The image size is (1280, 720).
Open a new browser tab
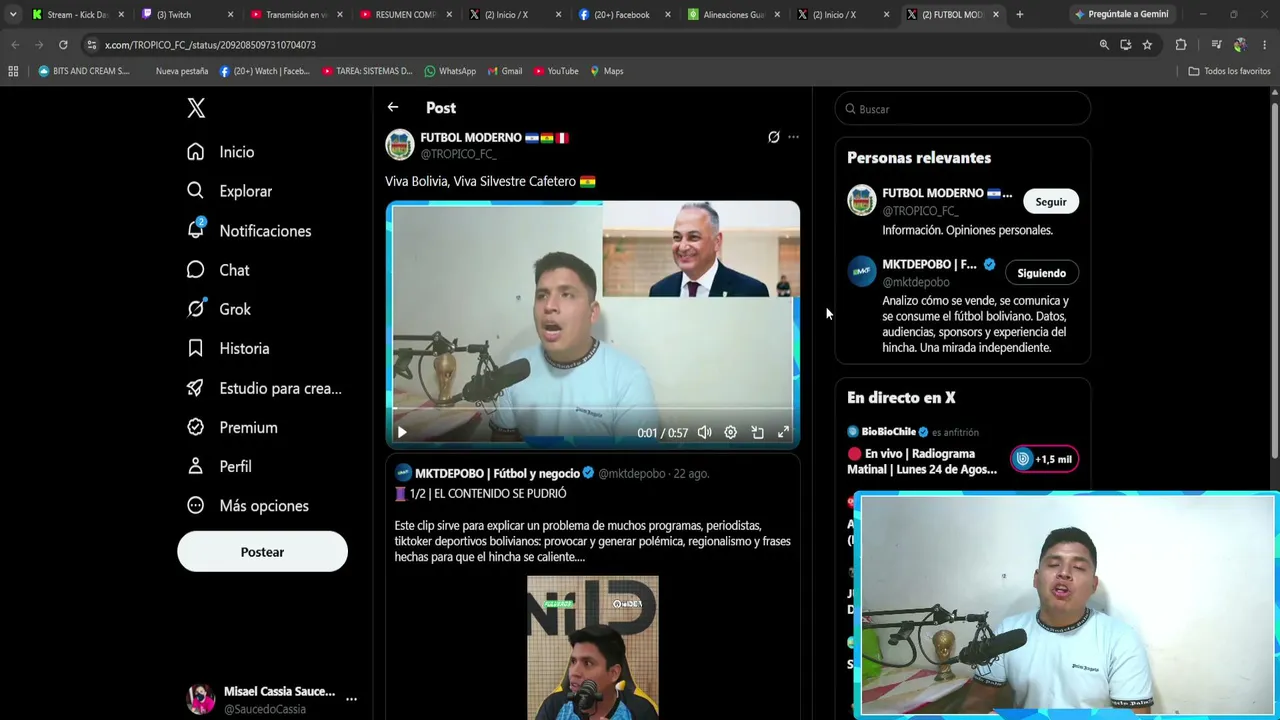pyautogui.click(x=1019, y=15)
